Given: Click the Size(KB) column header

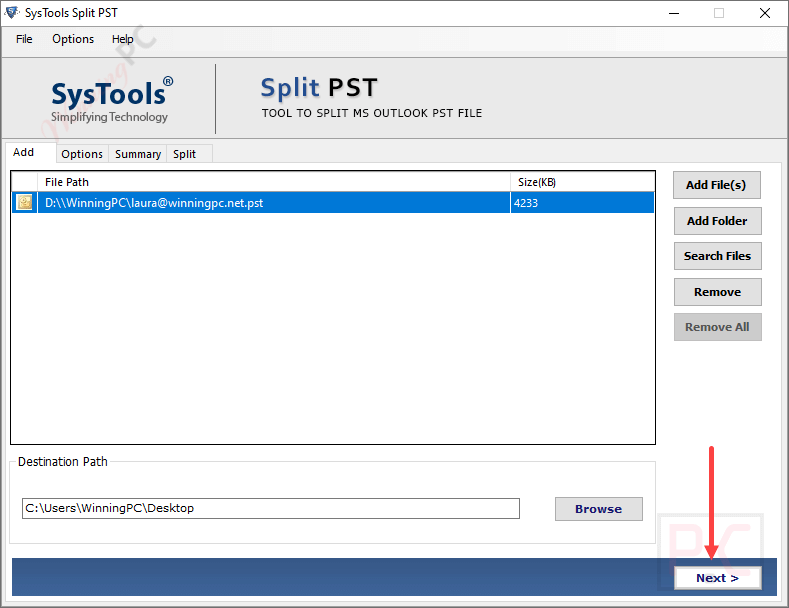Looking at the screenshot, I should [582, 182].
